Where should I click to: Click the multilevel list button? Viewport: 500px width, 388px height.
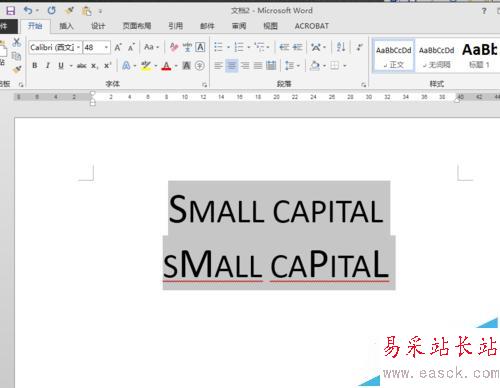tap(259, 47)
